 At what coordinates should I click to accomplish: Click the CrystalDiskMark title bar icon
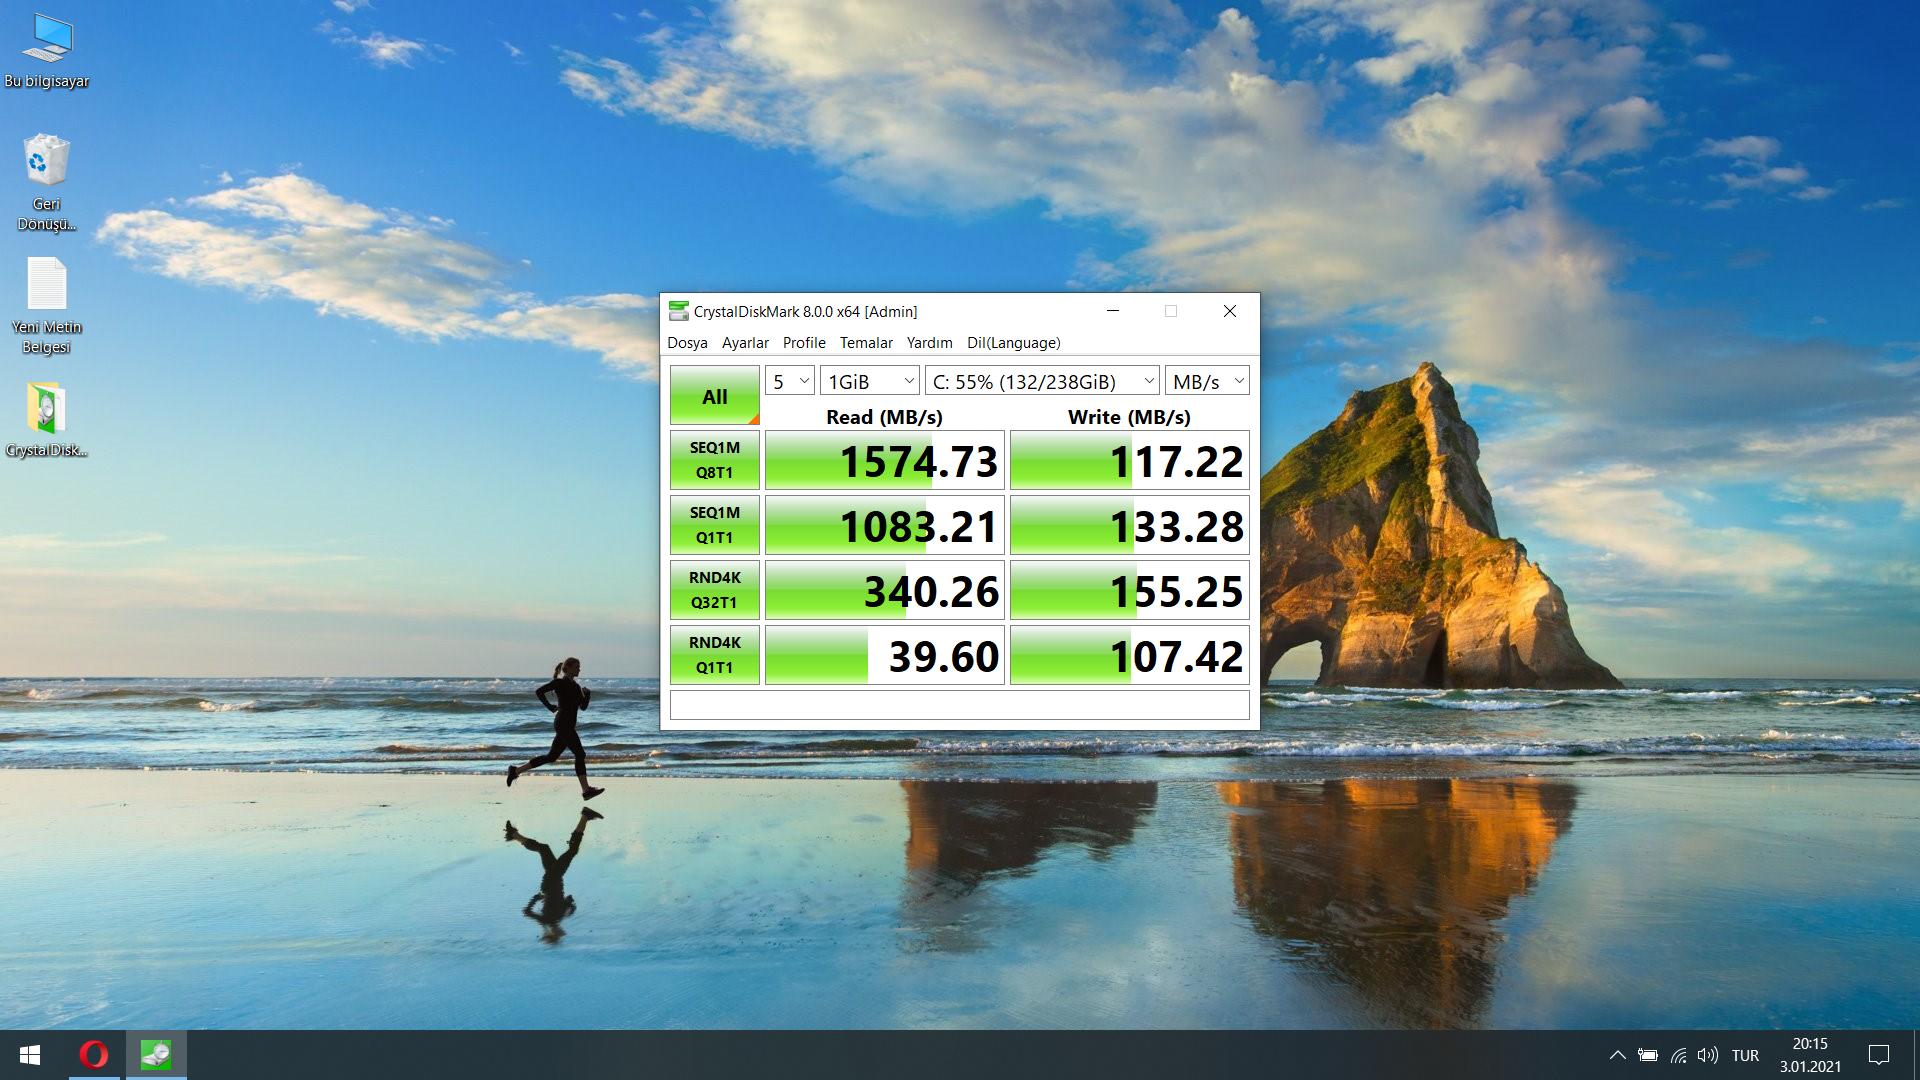point(679,311)
